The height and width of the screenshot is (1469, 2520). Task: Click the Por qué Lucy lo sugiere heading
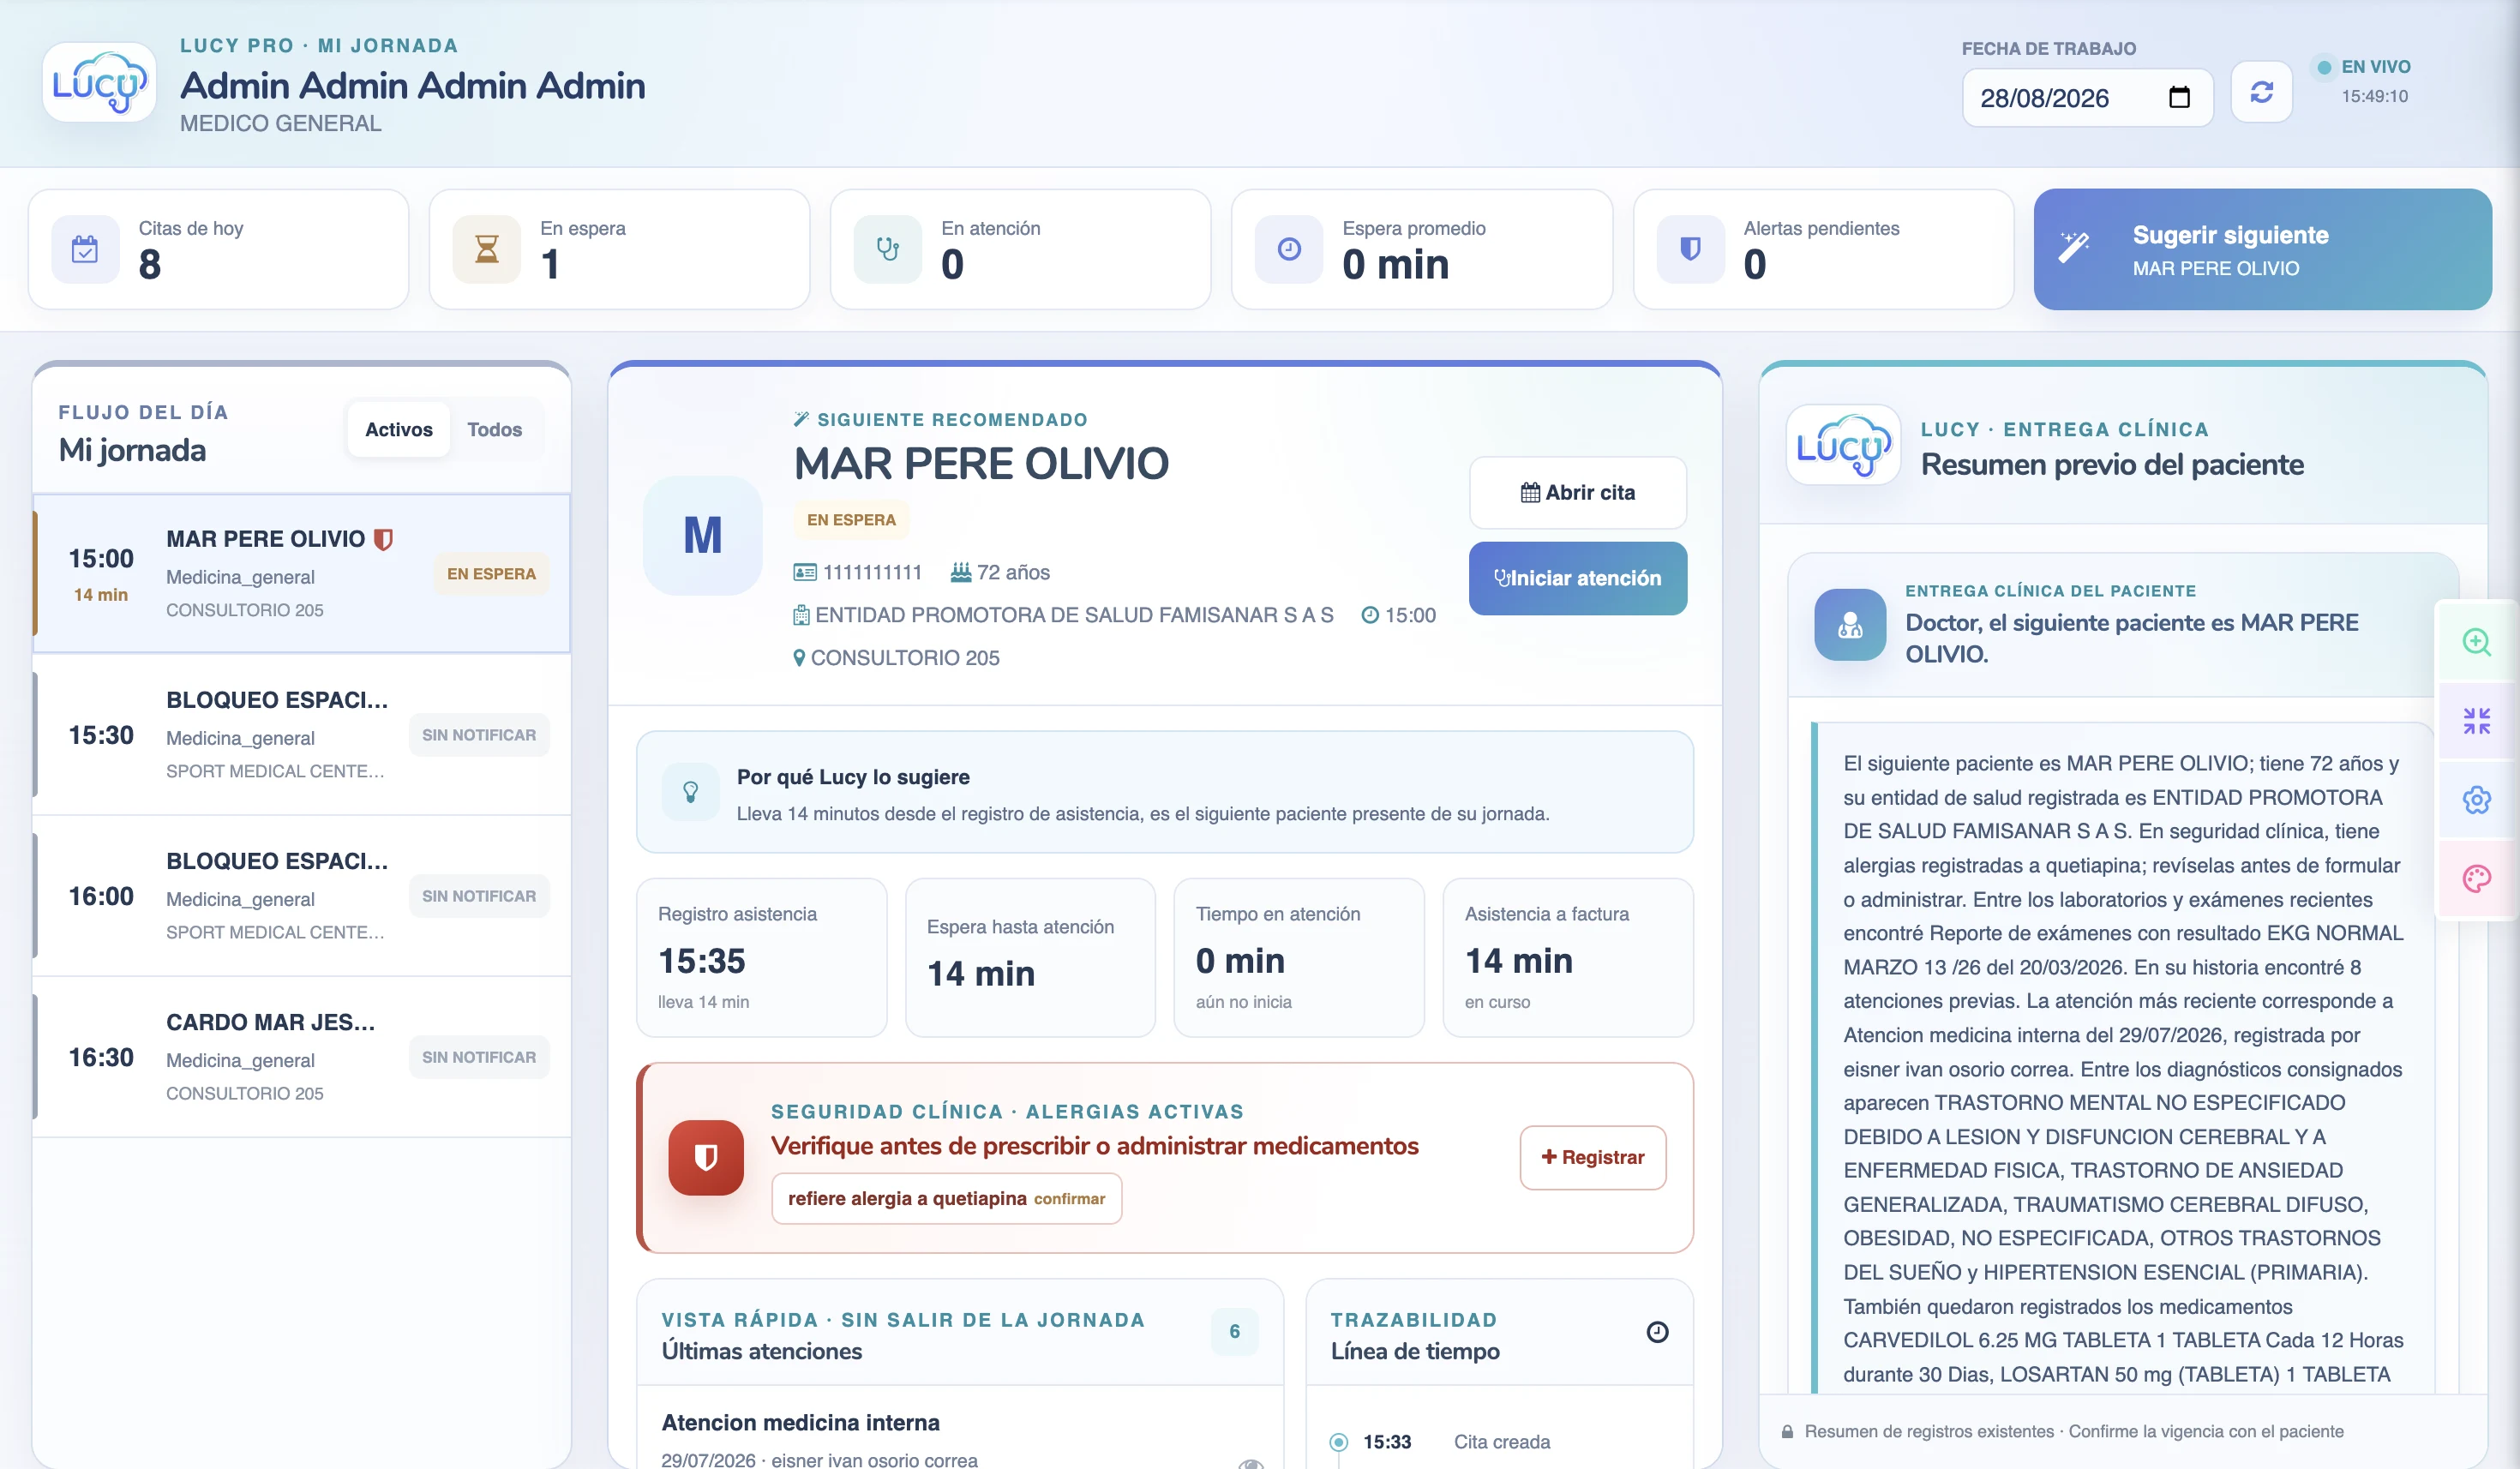853,777
